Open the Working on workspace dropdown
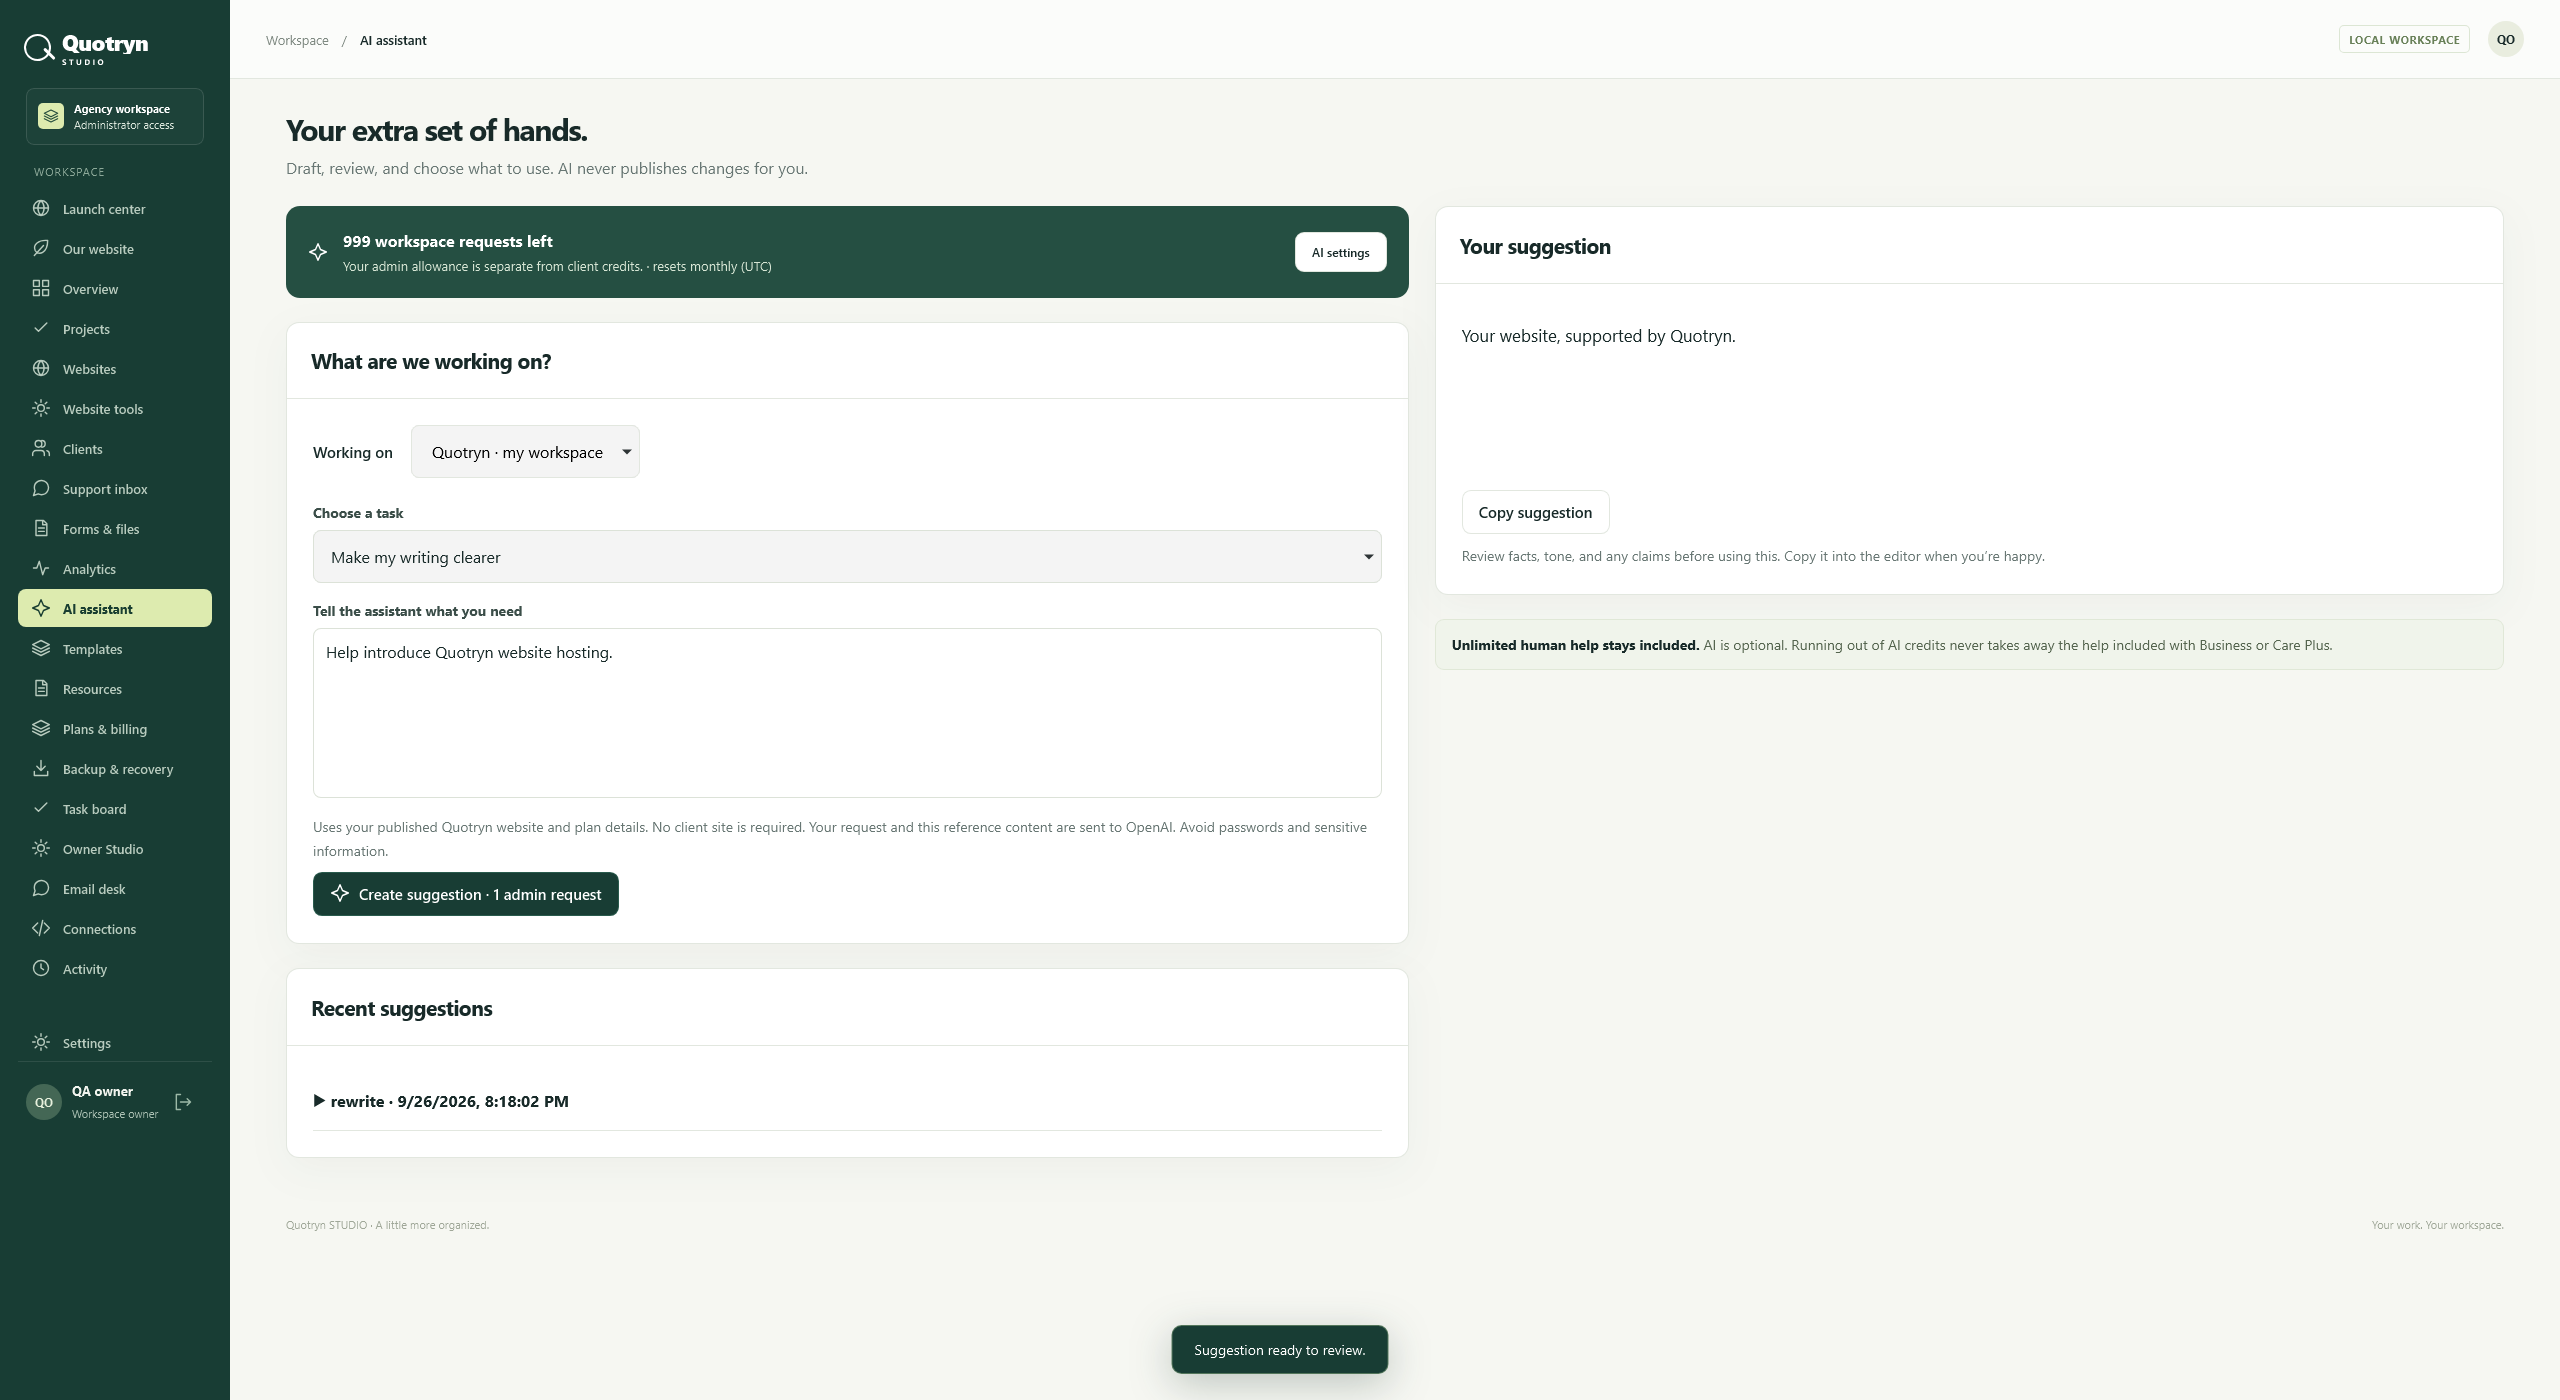The height and width of the screenshot is (1400, 2560). pos(525,452)
